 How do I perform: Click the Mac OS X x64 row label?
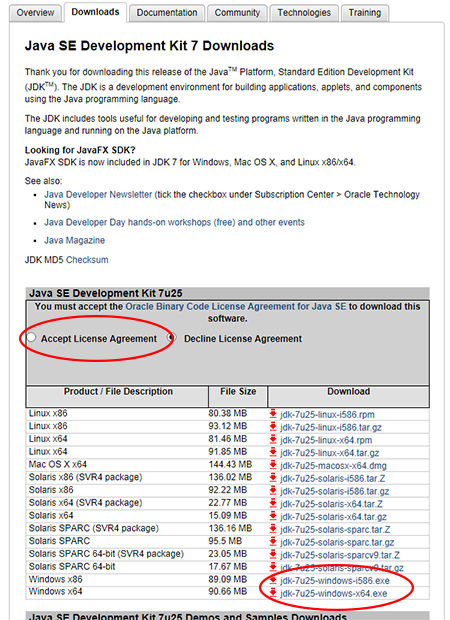coord(58,464)
